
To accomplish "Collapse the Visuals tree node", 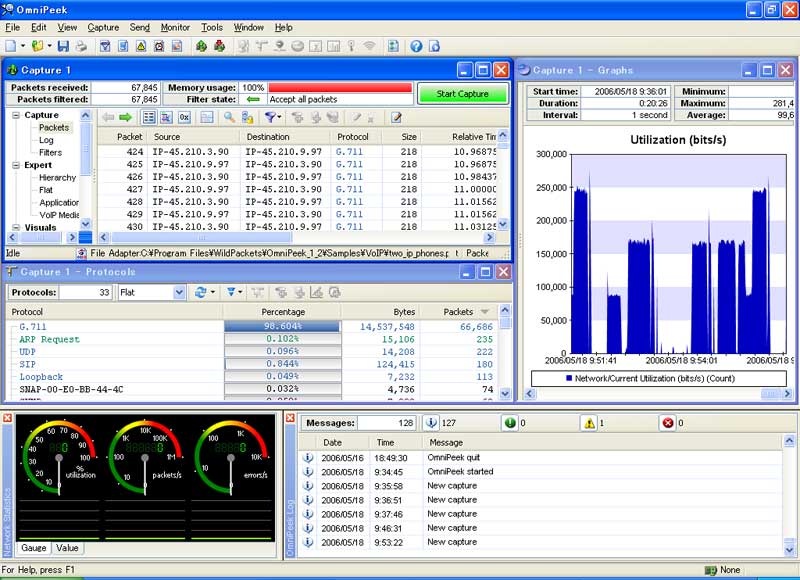I will point(16,228).
